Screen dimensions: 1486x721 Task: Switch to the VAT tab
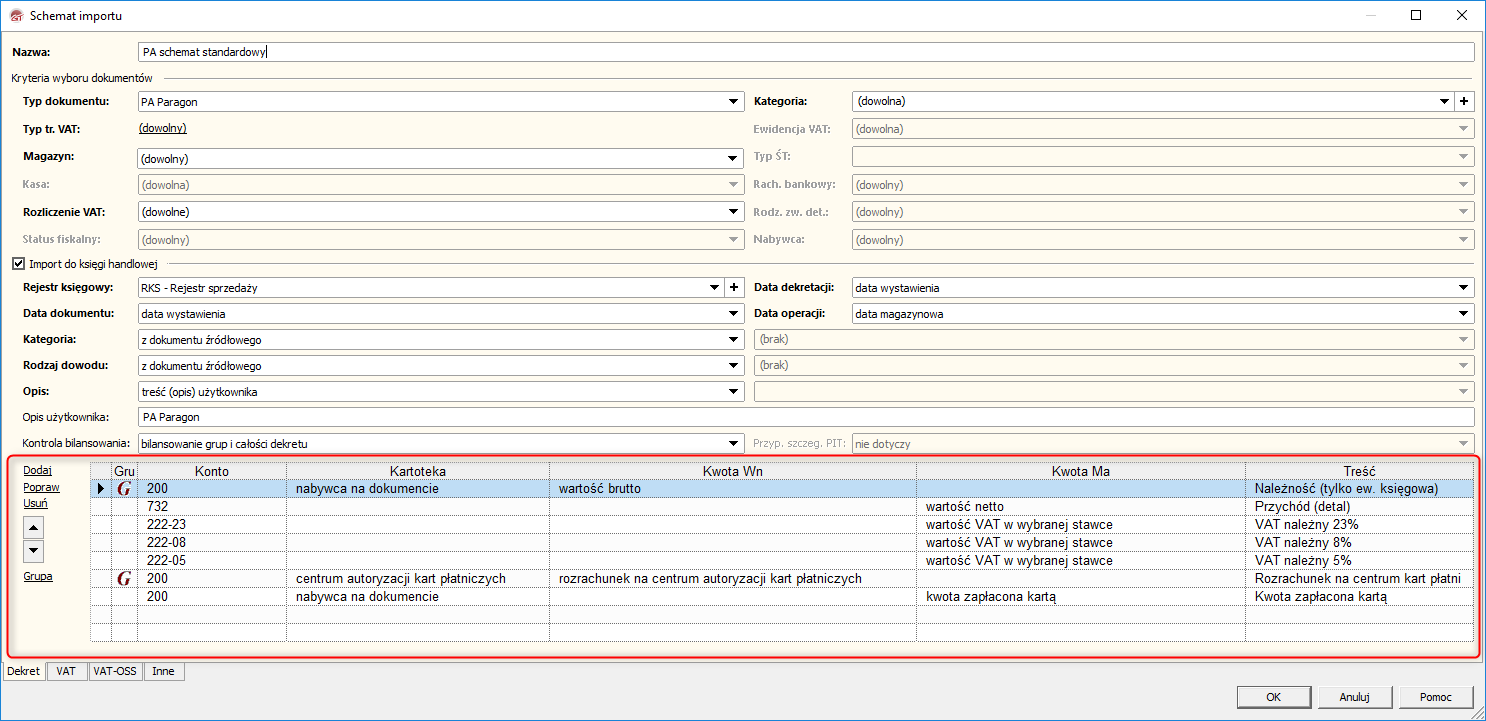[66, 671]
